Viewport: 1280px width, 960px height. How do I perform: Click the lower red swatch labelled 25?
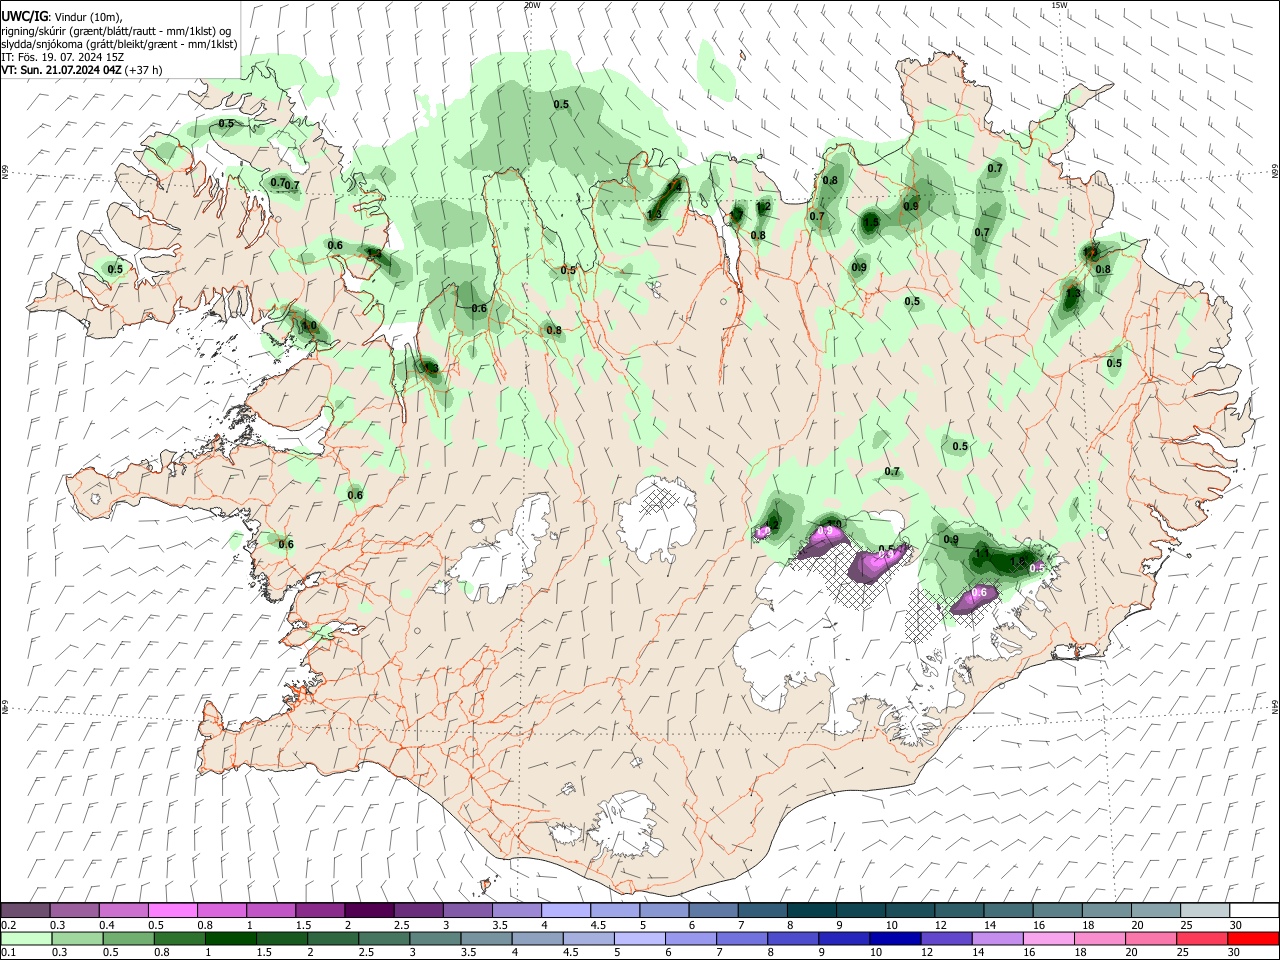point(1201,939)
